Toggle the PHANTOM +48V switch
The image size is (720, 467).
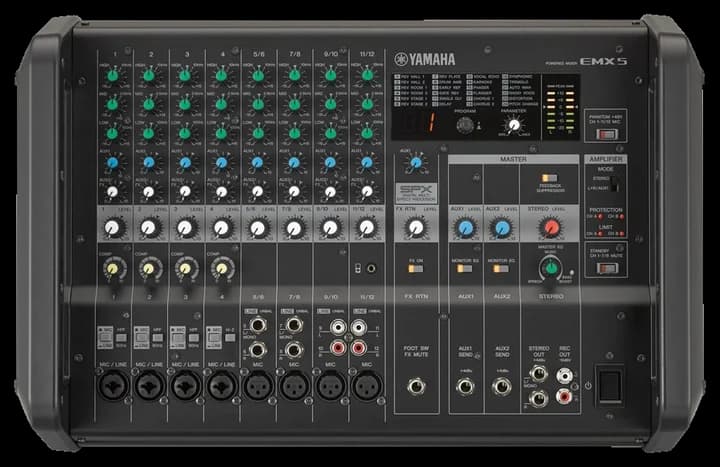[606, 134]
